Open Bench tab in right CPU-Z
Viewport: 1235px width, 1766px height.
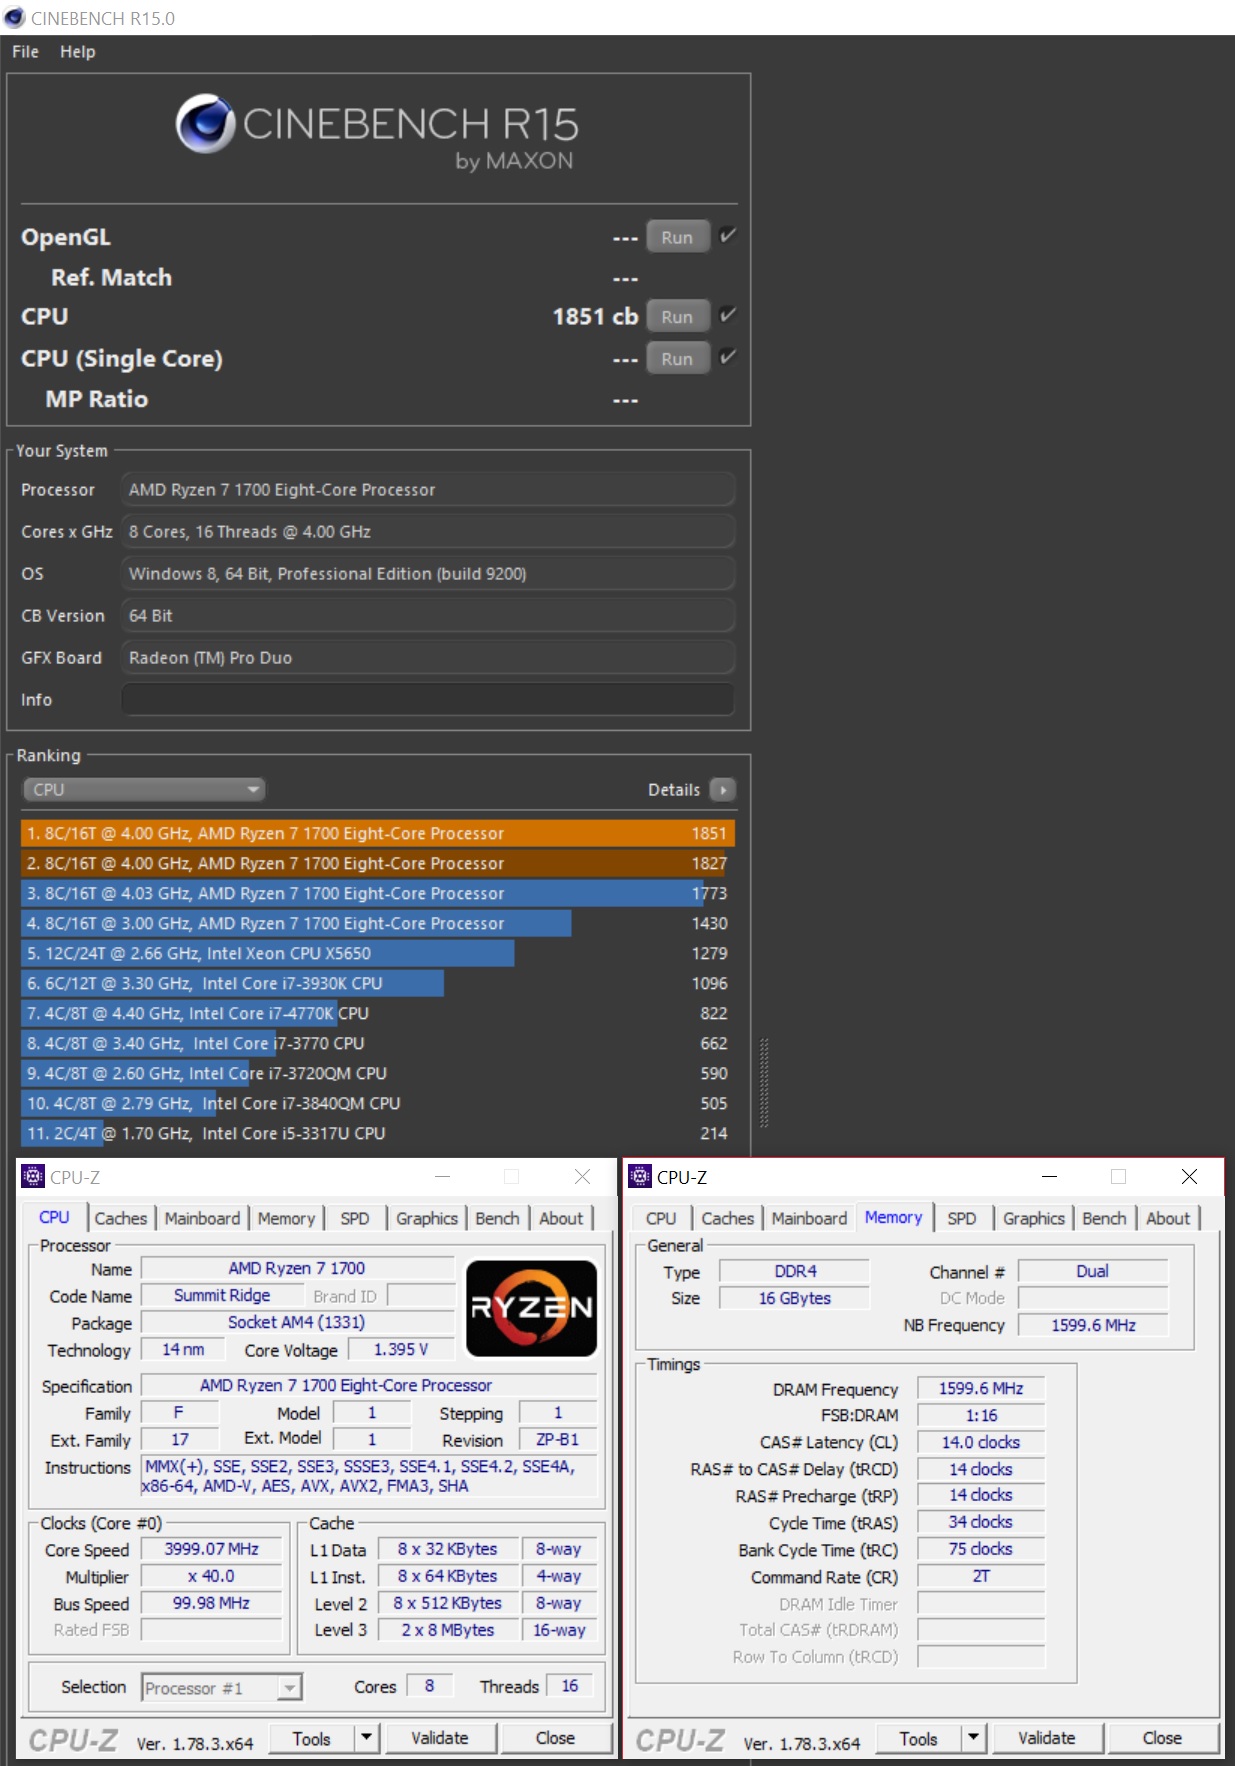point(1104,1218)
